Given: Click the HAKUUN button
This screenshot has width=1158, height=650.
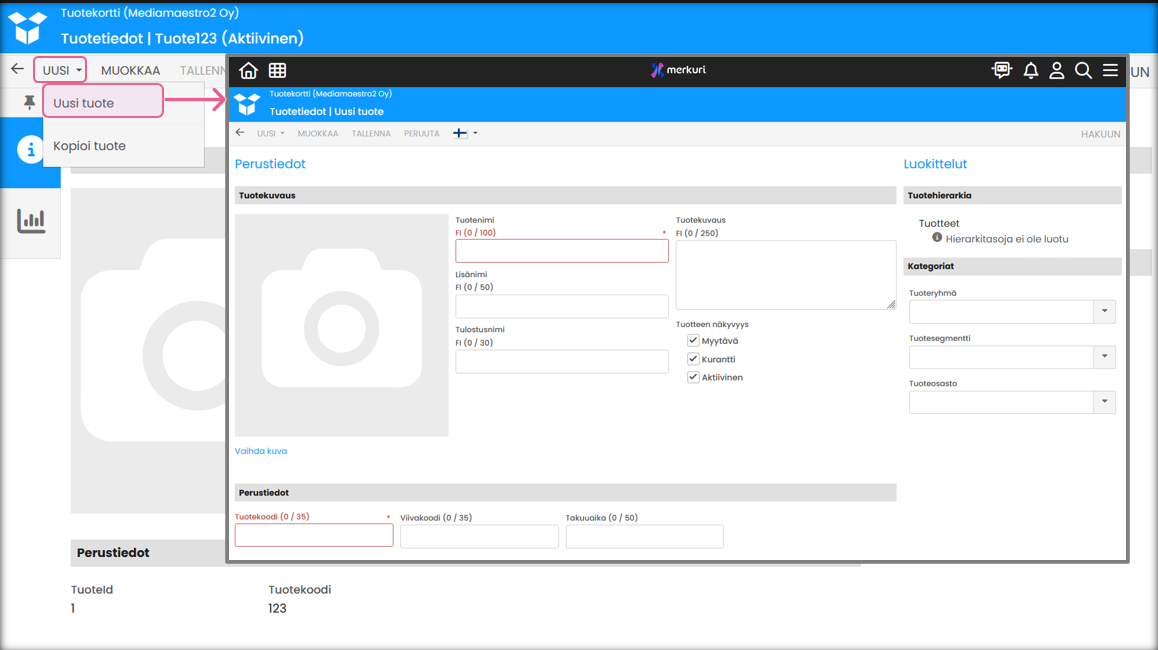Looking at the screenshot, I should (1100, 134).
